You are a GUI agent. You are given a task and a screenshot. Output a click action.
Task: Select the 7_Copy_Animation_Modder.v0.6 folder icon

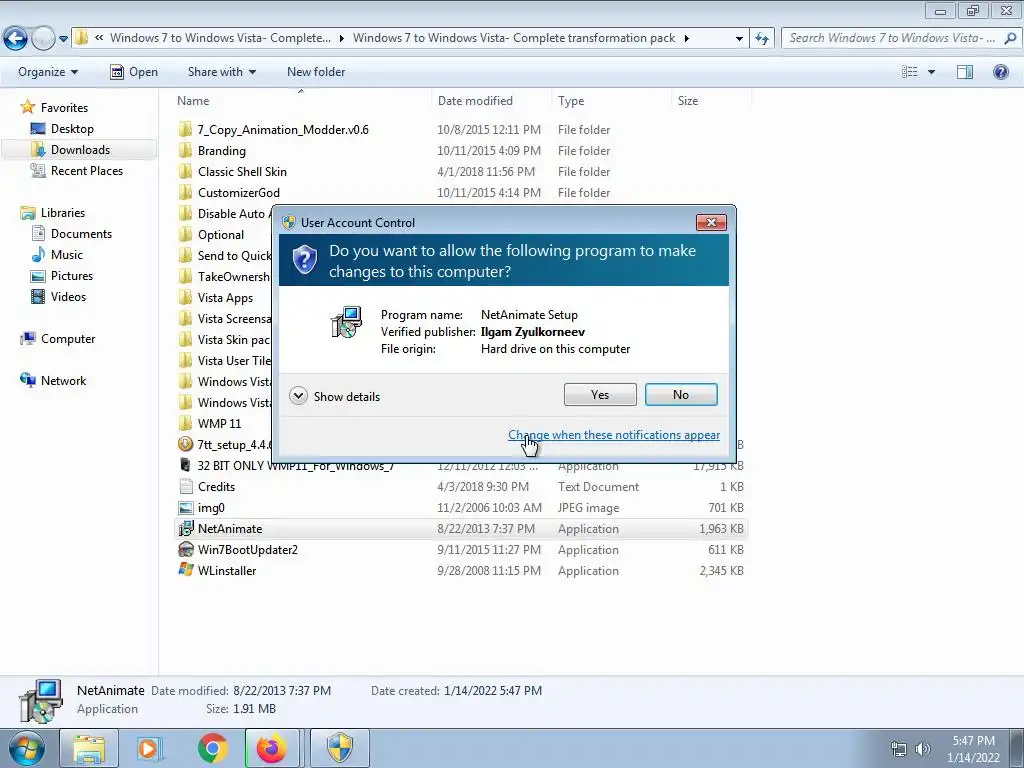point(185,129)
